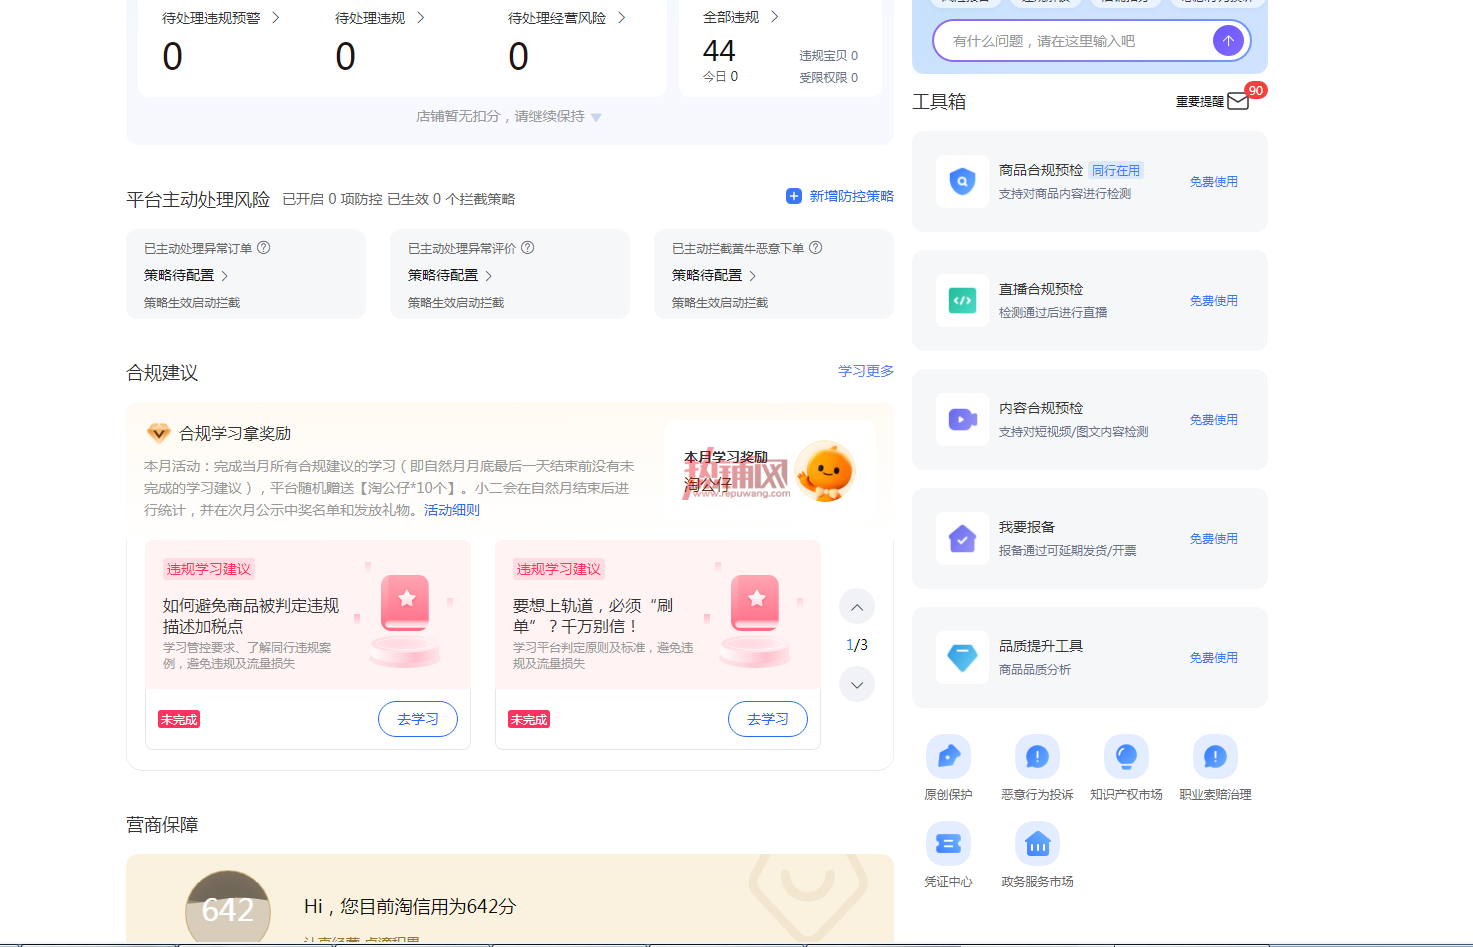Open the 原创保护 tool icon
The image size is (1473, 947).
click(948, 756)
